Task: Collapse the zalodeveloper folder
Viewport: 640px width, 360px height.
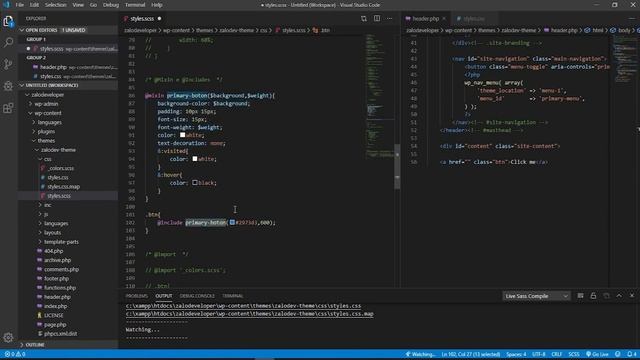Action: 48,95
